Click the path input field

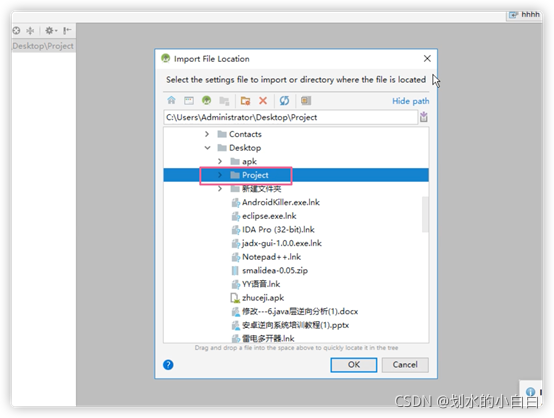pyautogui.click(x=291, y=117)
